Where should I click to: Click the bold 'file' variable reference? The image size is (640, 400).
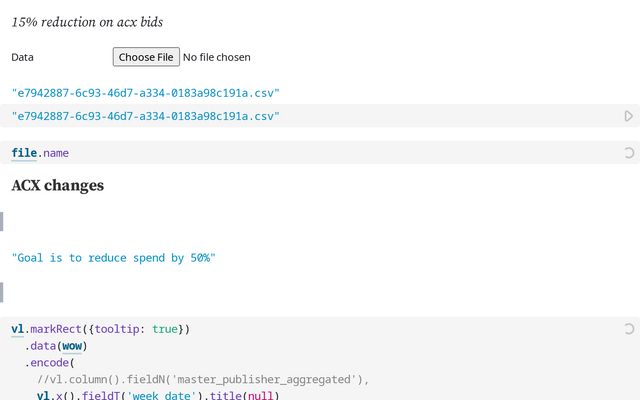click(x=24, y=153)
